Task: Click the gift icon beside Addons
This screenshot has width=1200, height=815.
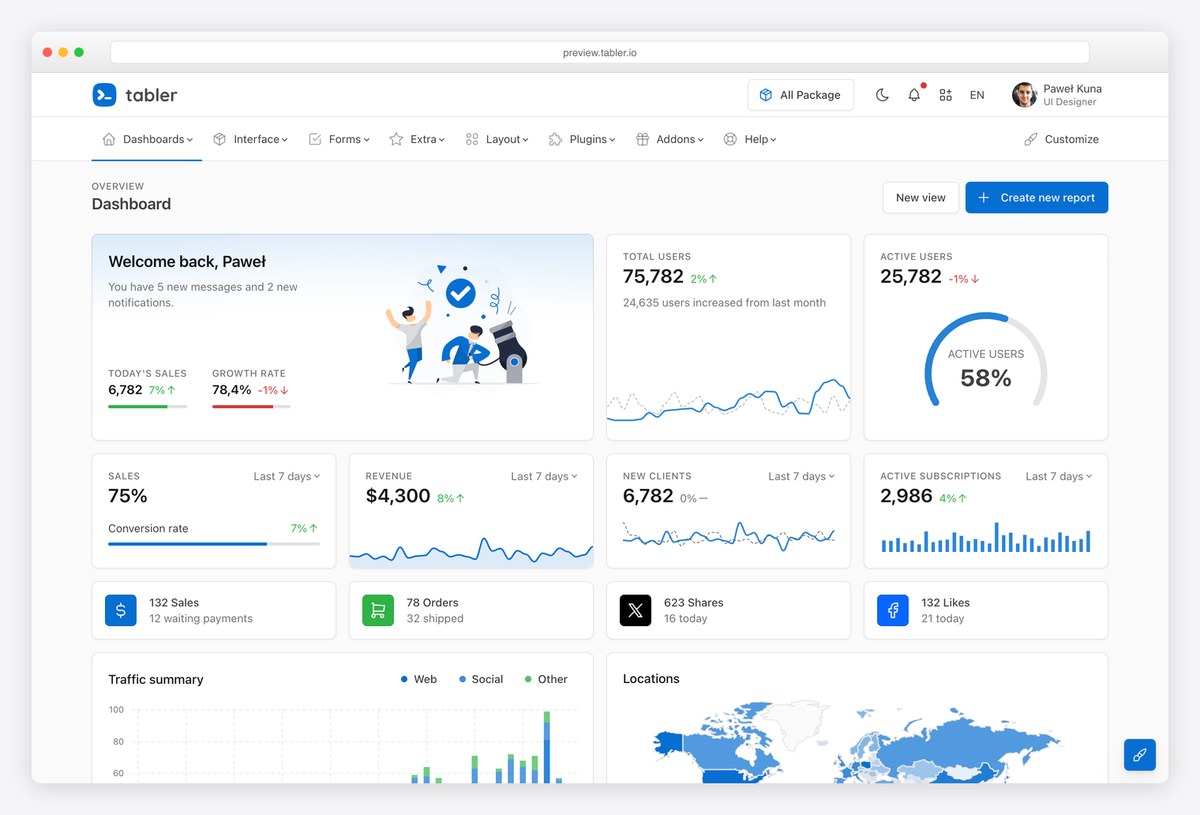Action: pyautogui.click(x=642, y=139)
